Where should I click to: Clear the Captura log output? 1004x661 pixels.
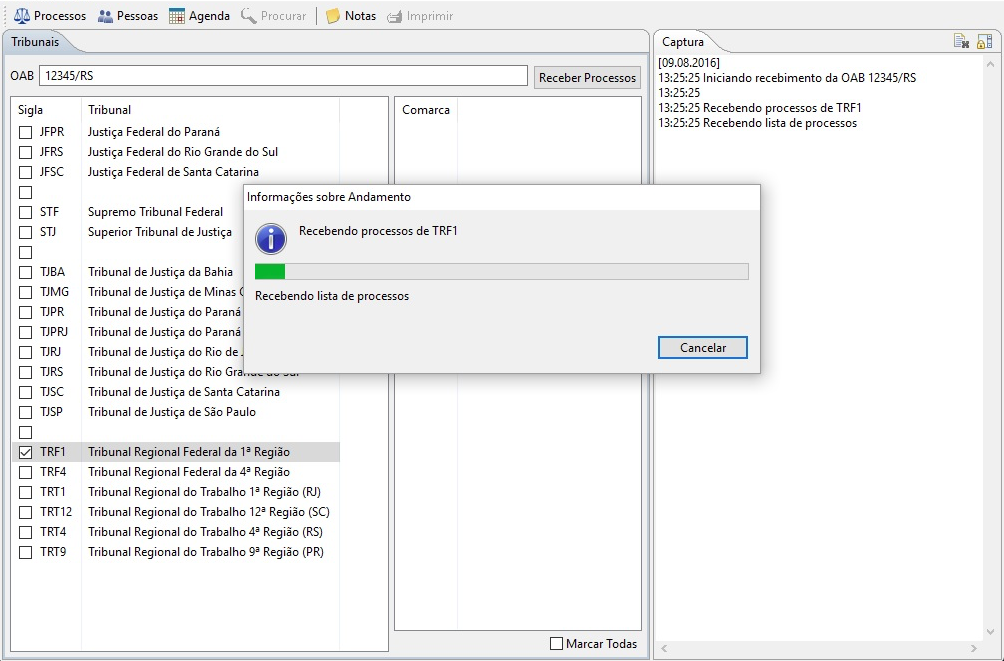coord(961,41)
